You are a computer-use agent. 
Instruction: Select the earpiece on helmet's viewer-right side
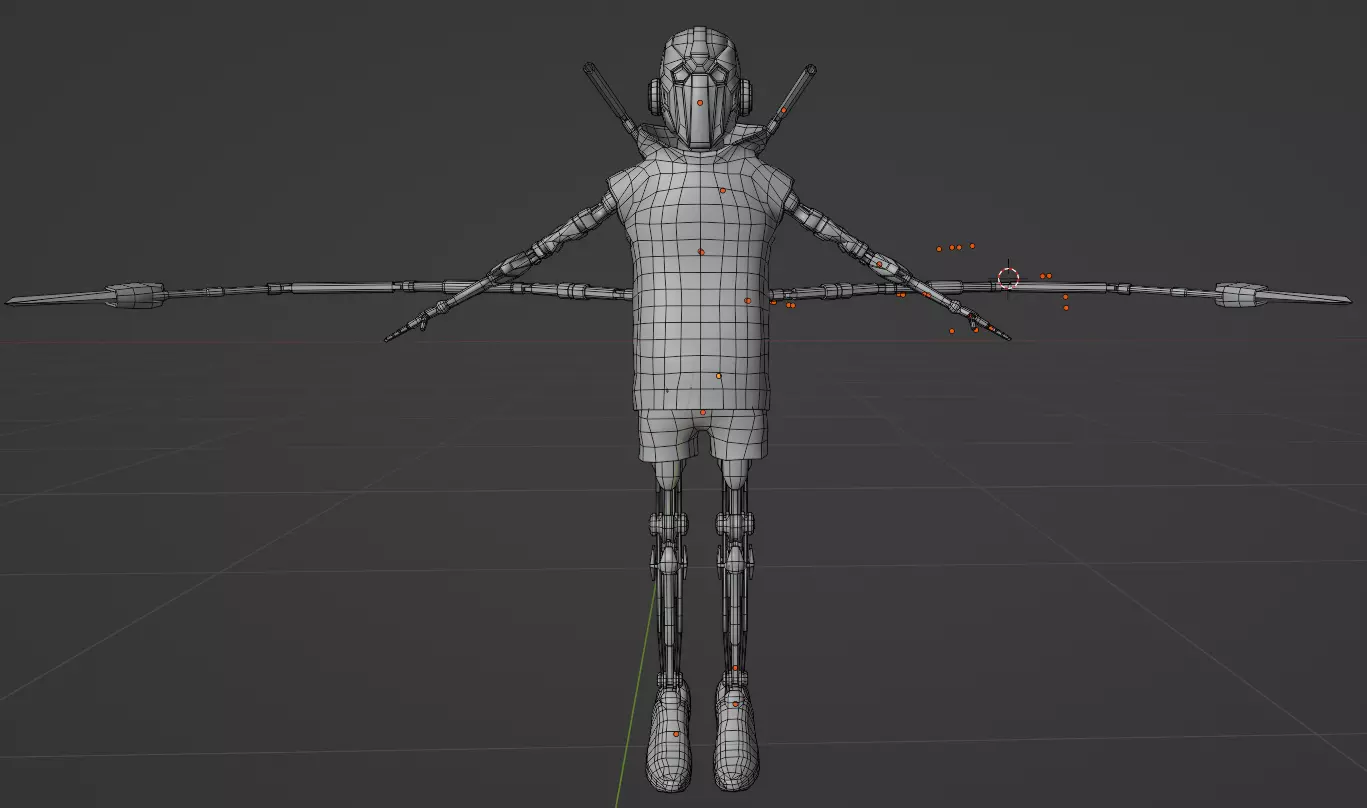coord(745,96)
